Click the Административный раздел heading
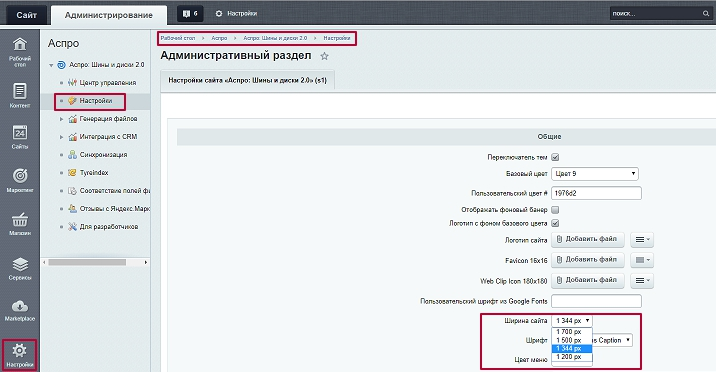 pos(236,56)
